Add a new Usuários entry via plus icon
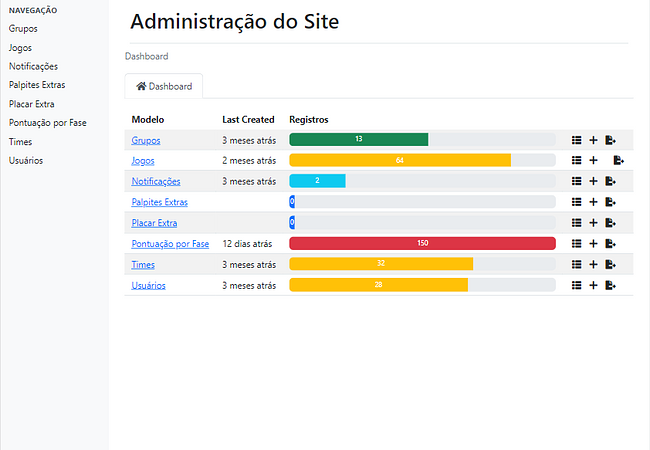 click(593, 285)
